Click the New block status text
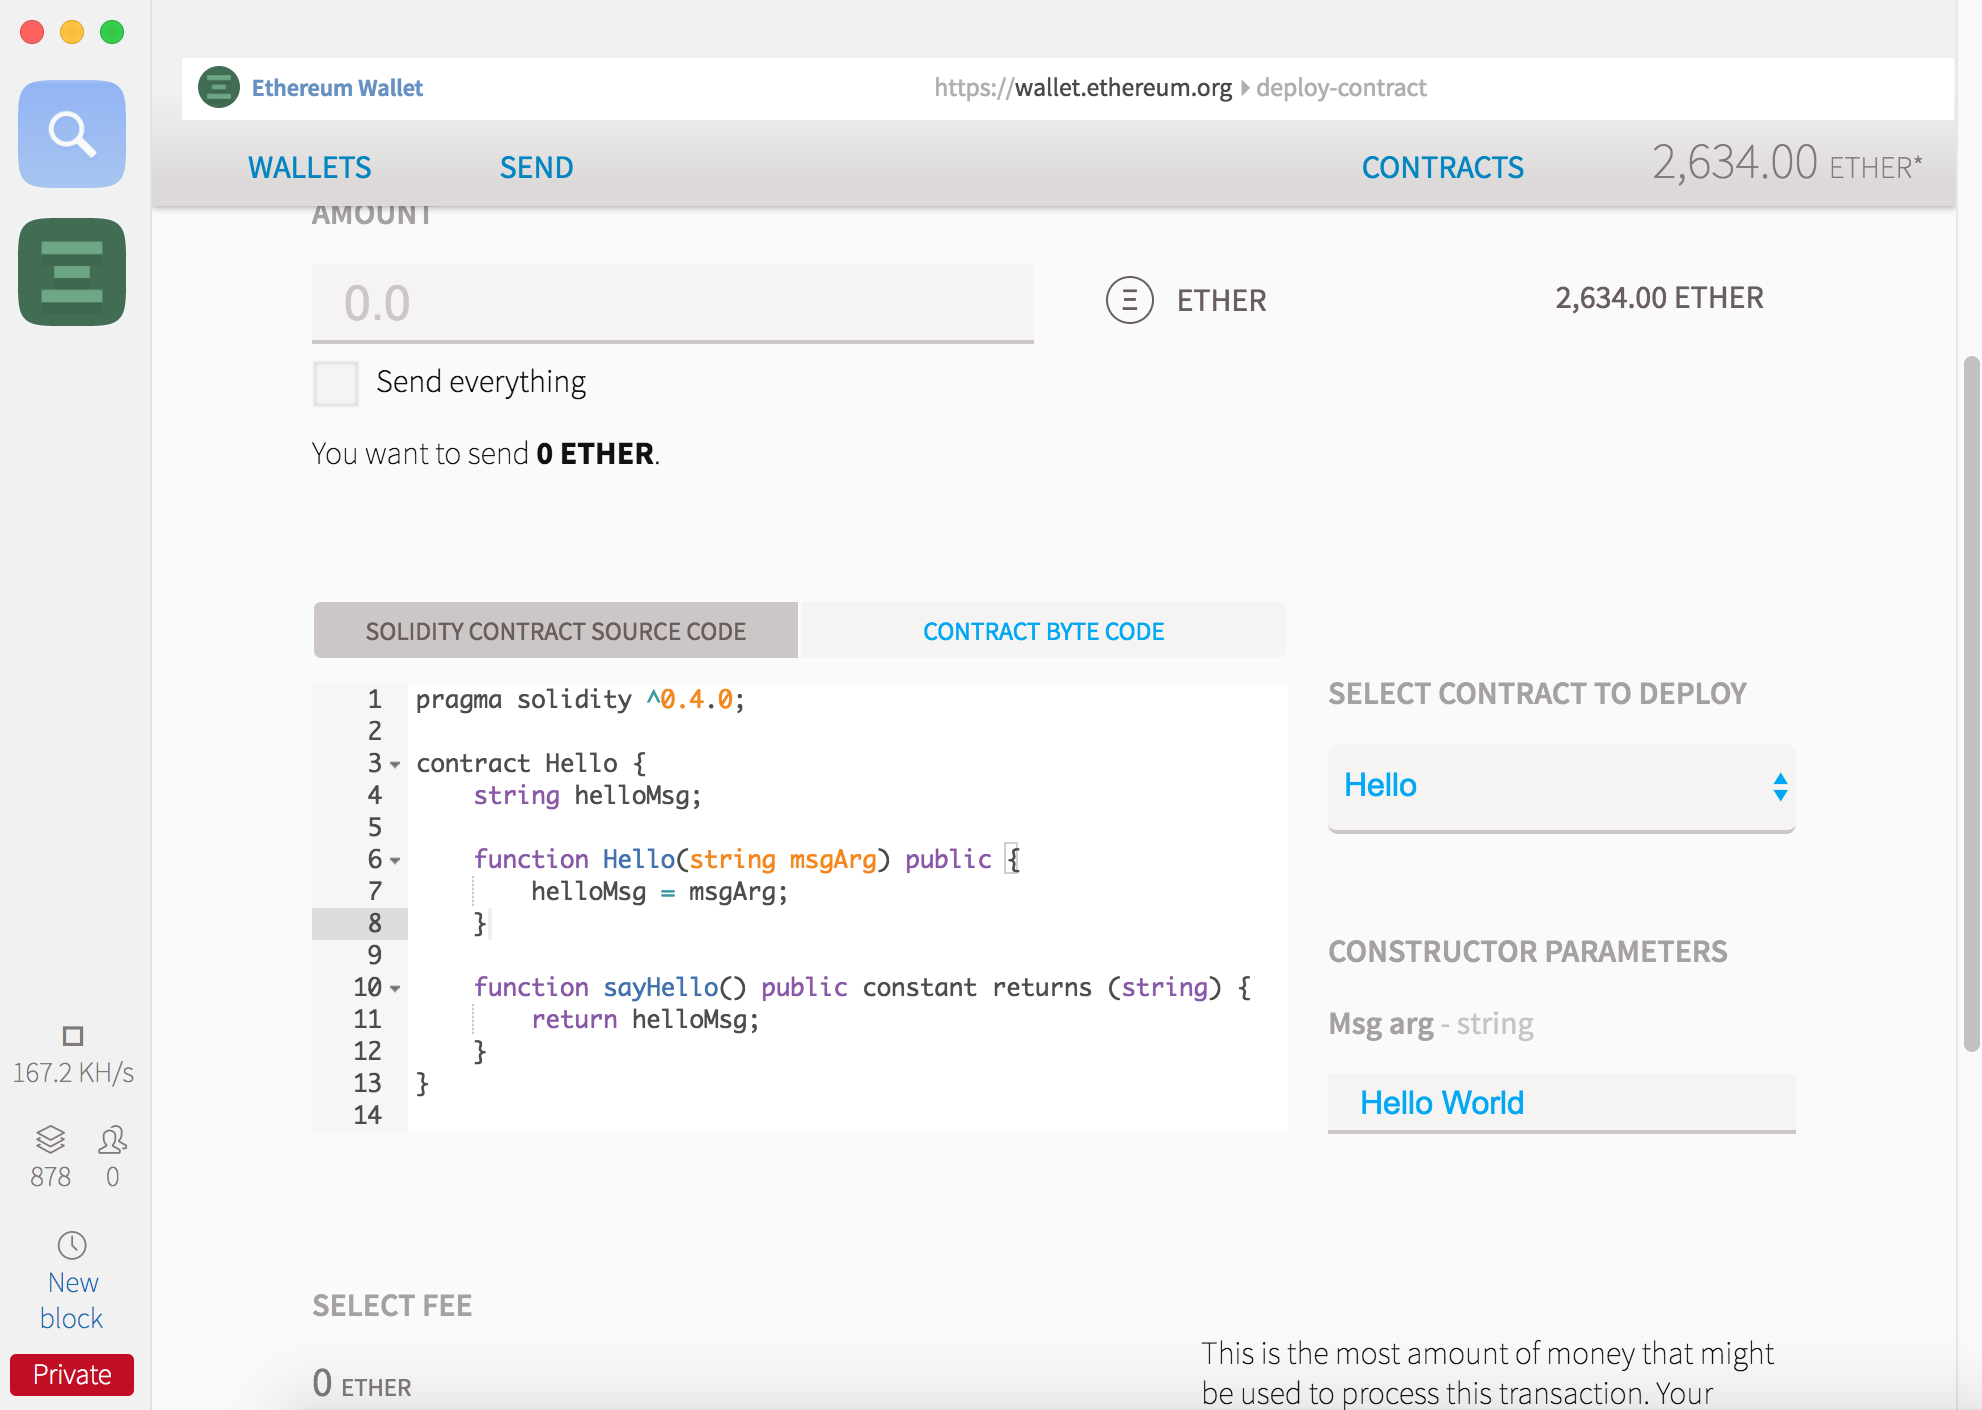Viewport: 1982px width, 1410px height. tap(72, 1300)
